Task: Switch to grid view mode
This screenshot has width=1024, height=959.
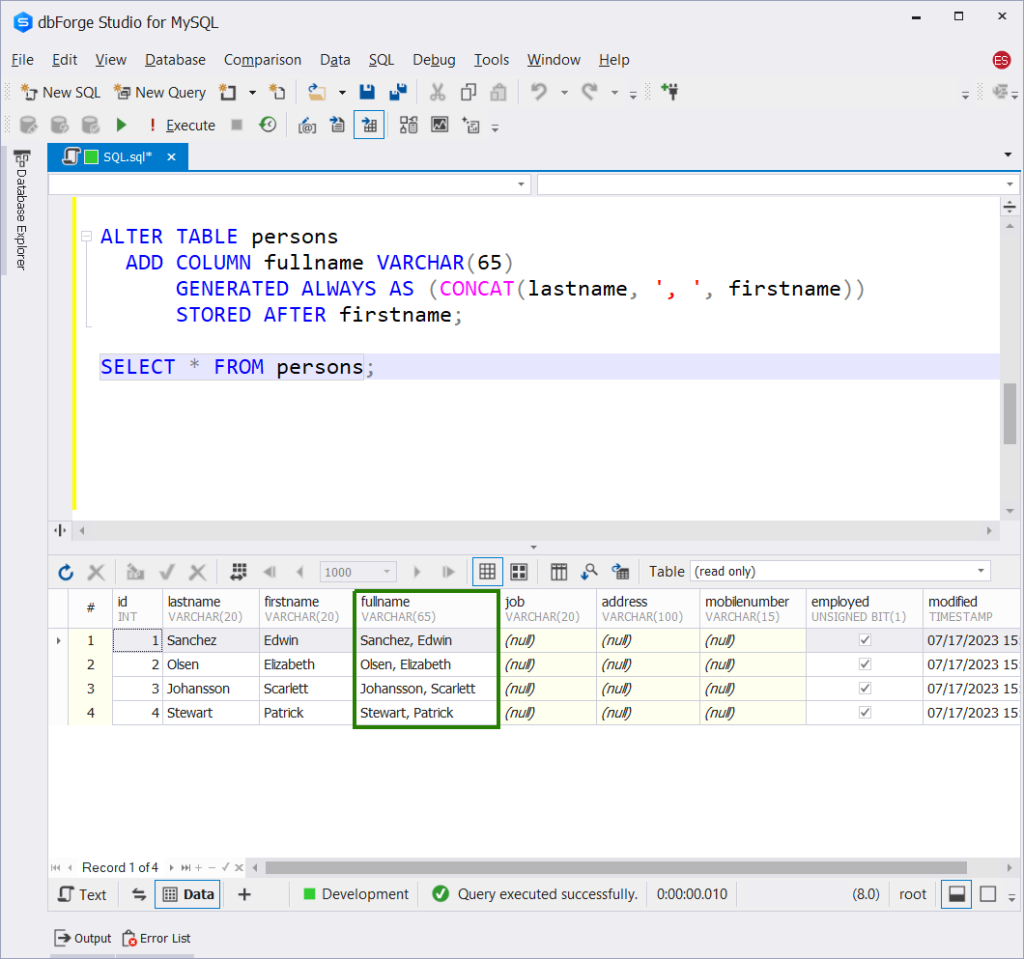Action: [487, 572]
